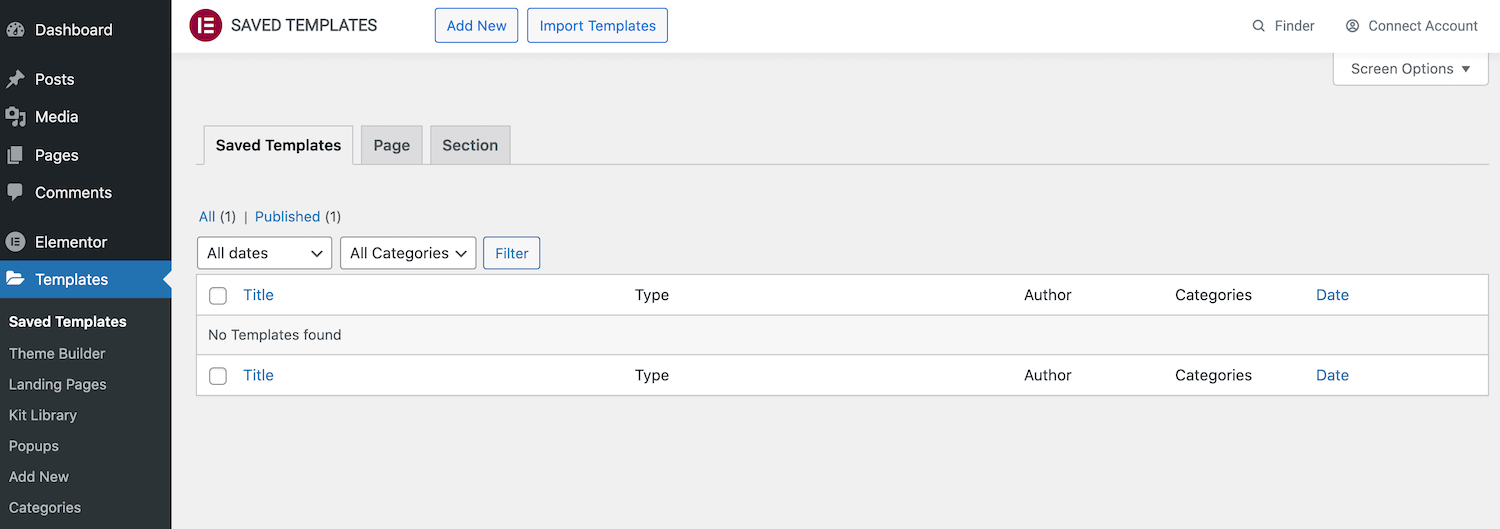Sort by the Date column header

point(1332,295)
